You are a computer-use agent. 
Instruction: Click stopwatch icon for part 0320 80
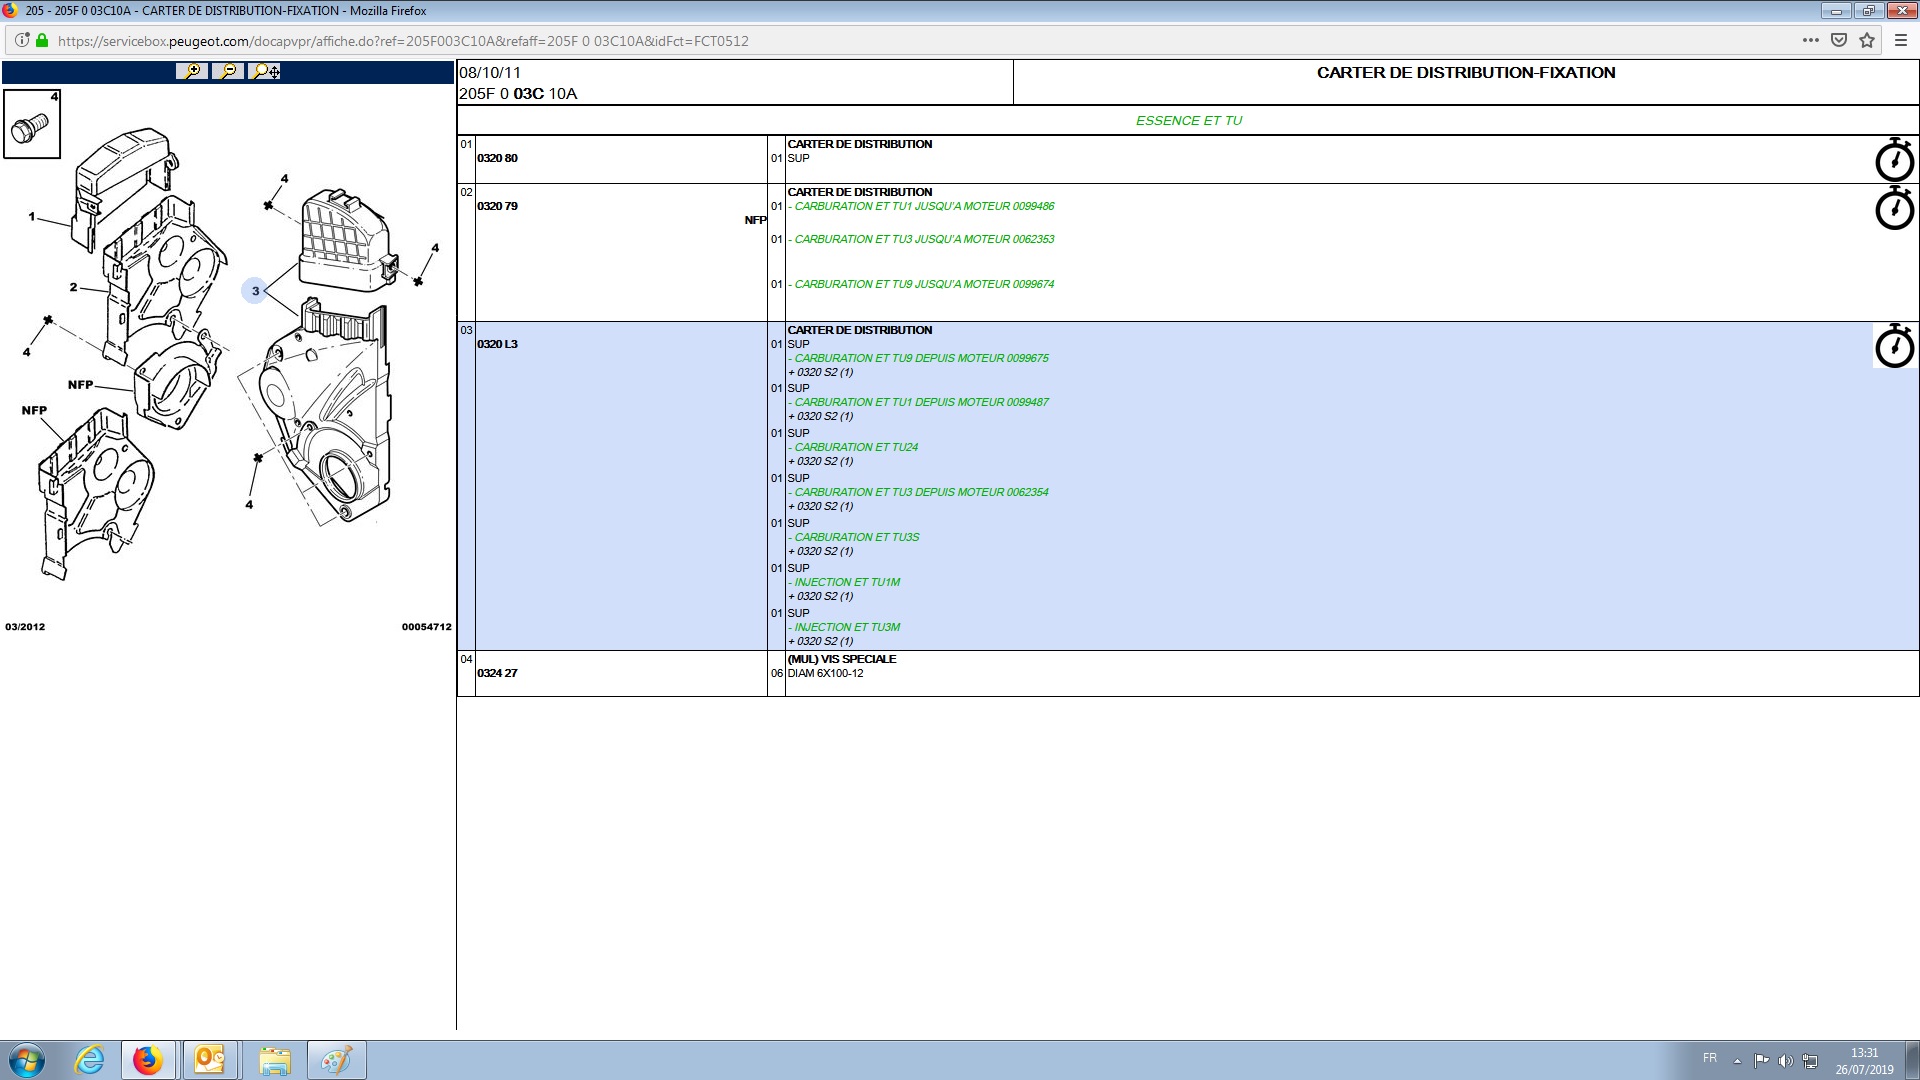(1894, 160)
